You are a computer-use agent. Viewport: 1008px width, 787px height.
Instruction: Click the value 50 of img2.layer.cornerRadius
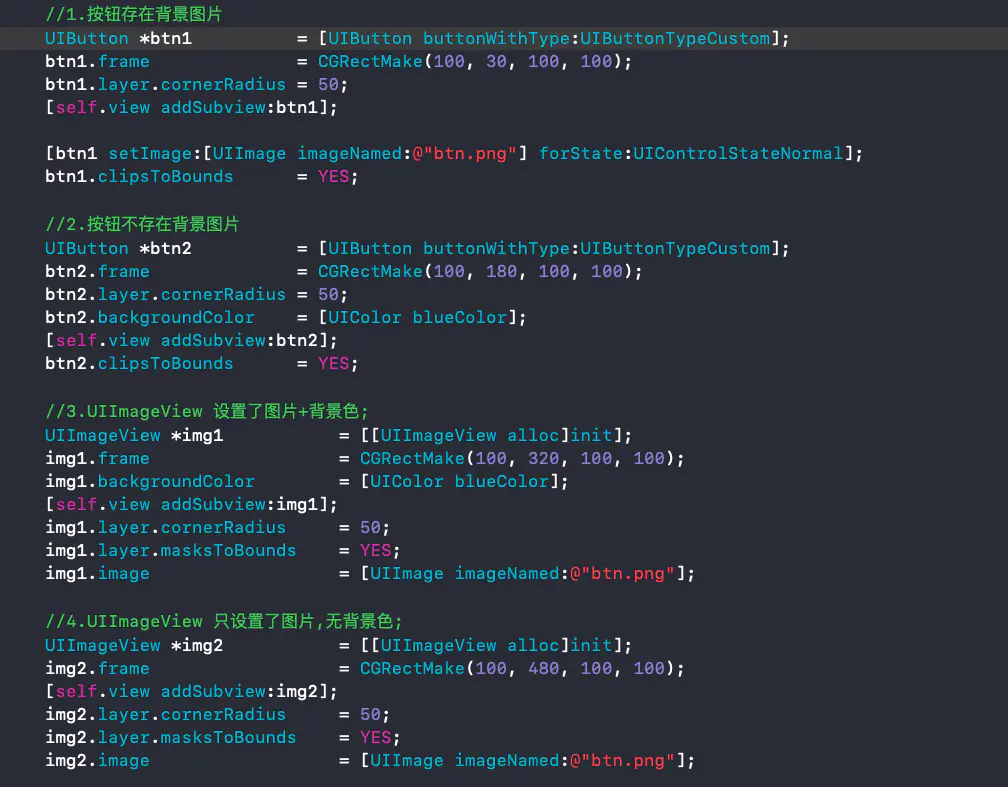[370, 715]
